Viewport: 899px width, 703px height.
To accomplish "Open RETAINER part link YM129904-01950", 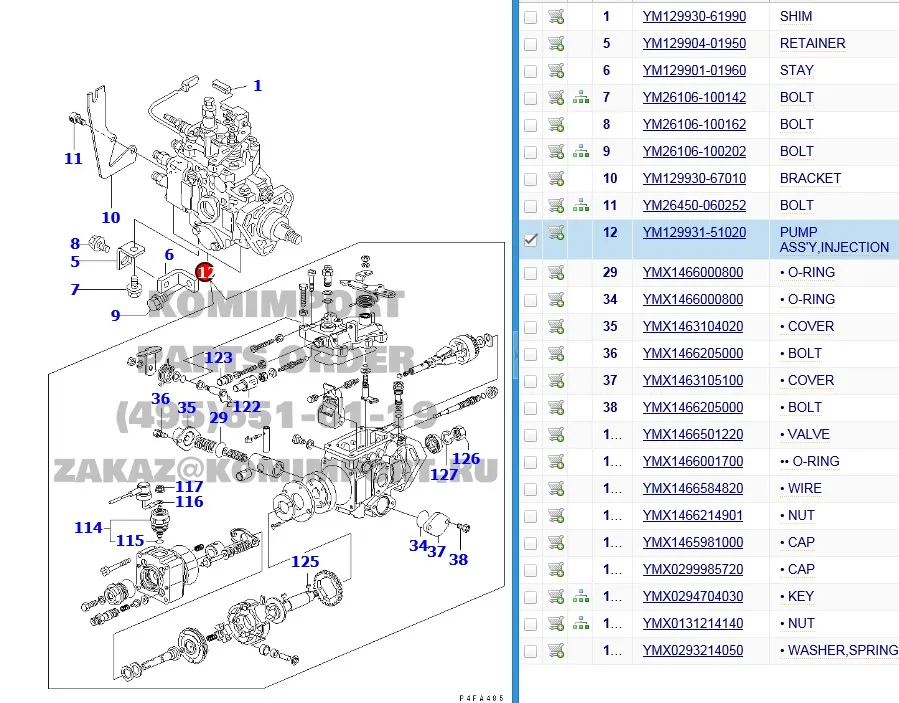I will tap(693, 43).
